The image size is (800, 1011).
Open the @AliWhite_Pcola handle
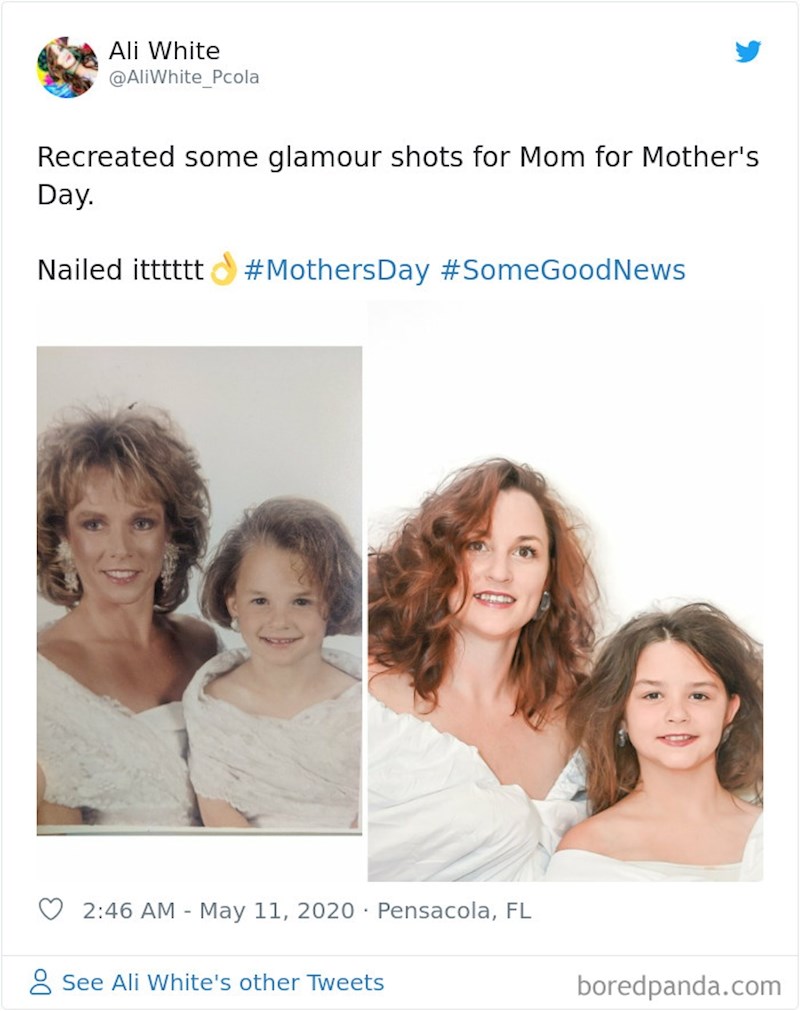click(183, 77)
